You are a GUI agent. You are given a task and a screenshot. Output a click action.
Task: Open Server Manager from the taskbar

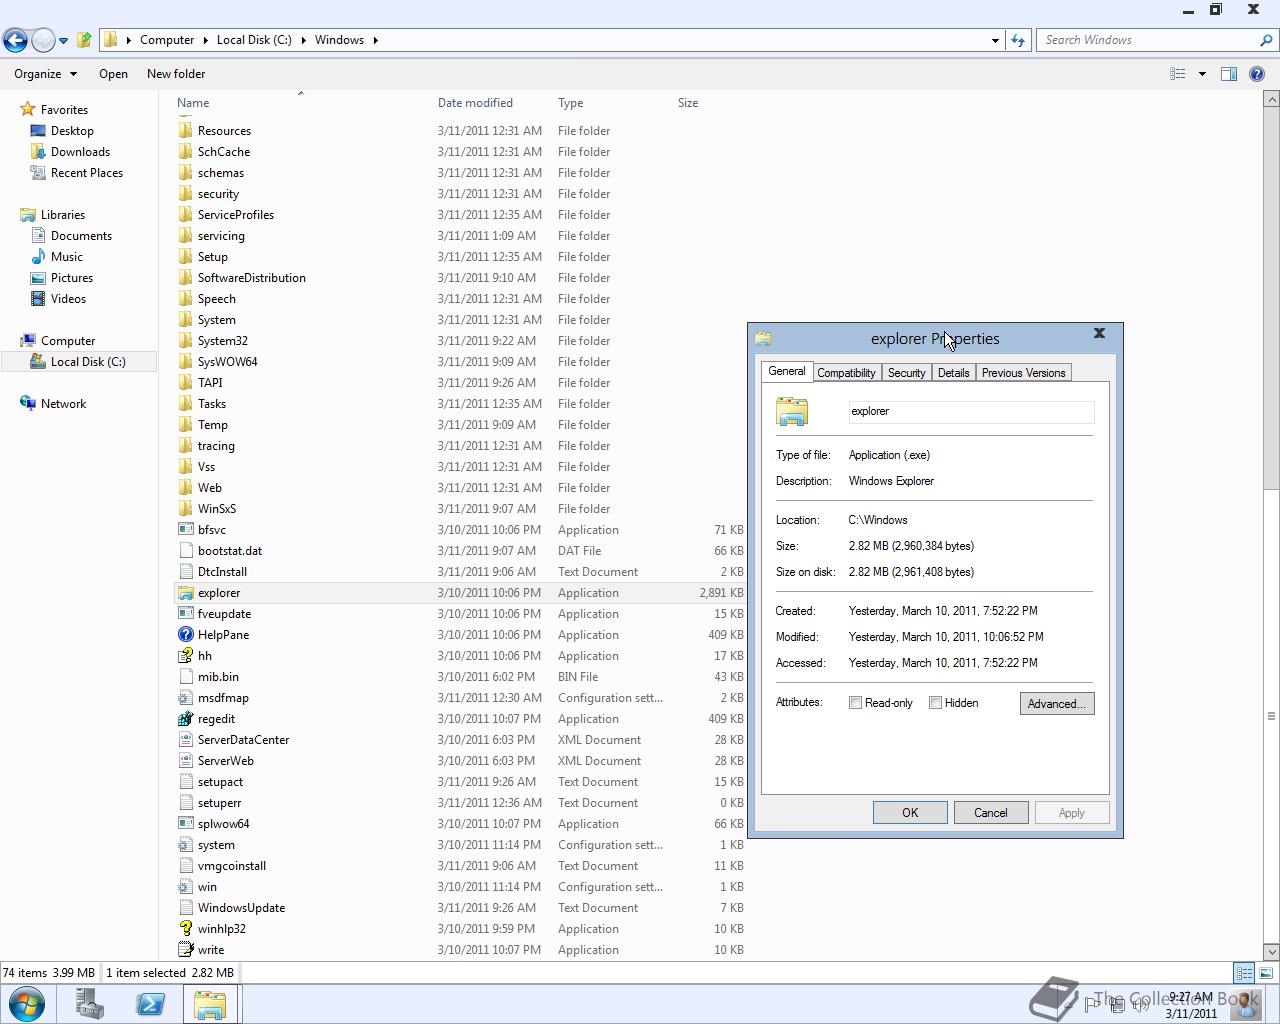point(90,1004)
